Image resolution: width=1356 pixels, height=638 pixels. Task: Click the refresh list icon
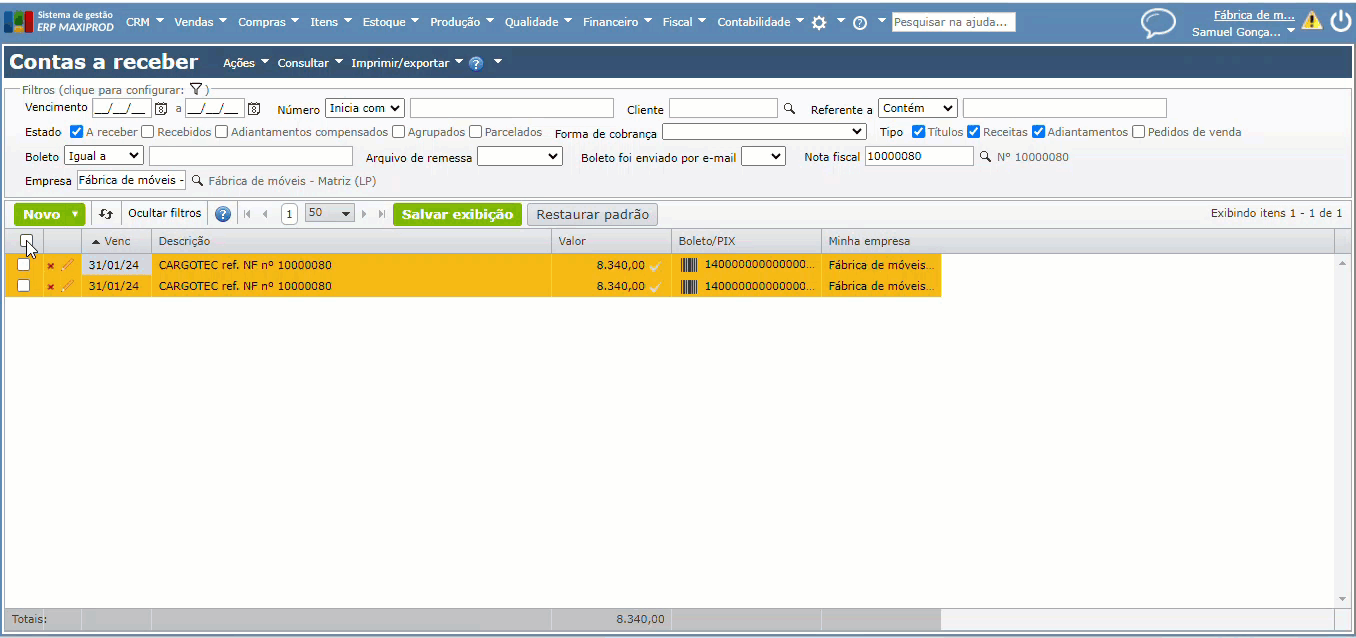pos(106,214)
